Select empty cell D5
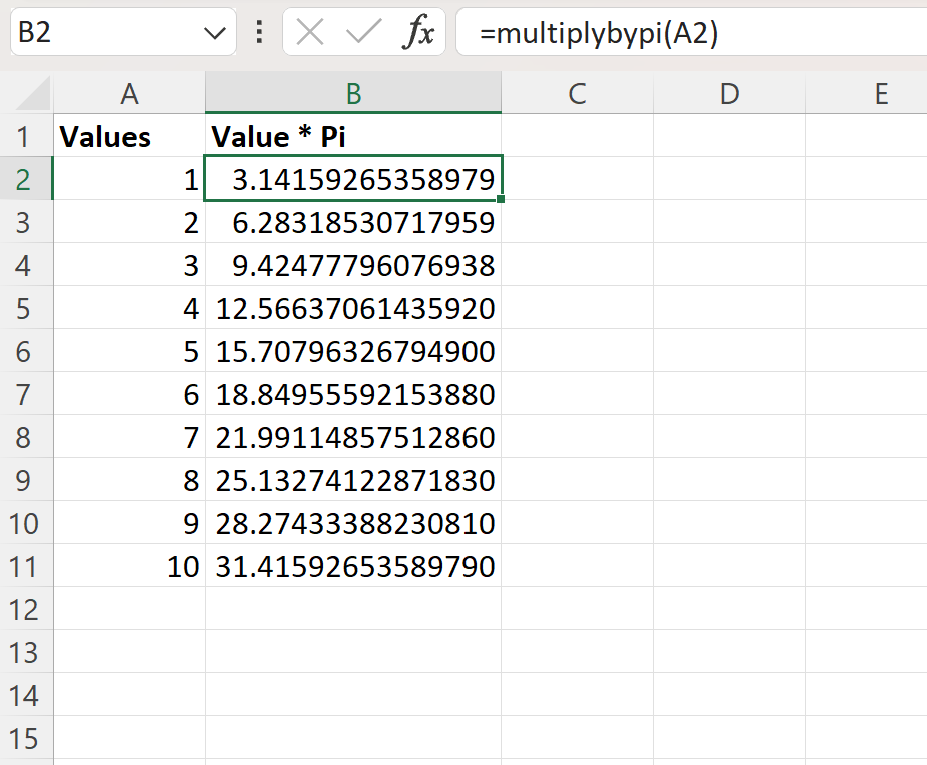The width and height of the screenshot is (927, 765). tap(729, 308)
